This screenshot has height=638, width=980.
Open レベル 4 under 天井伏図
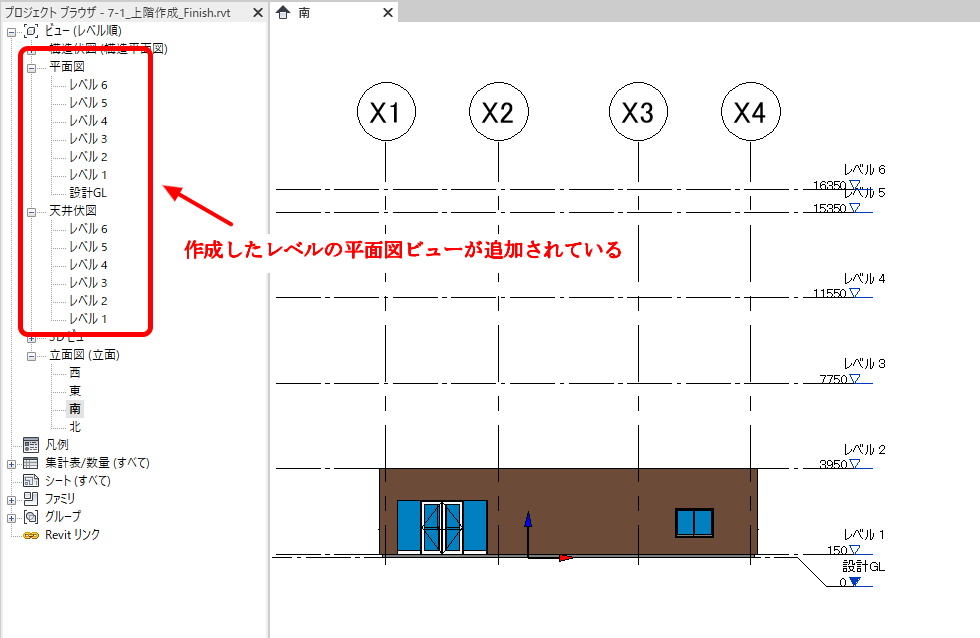pos(88,265)
